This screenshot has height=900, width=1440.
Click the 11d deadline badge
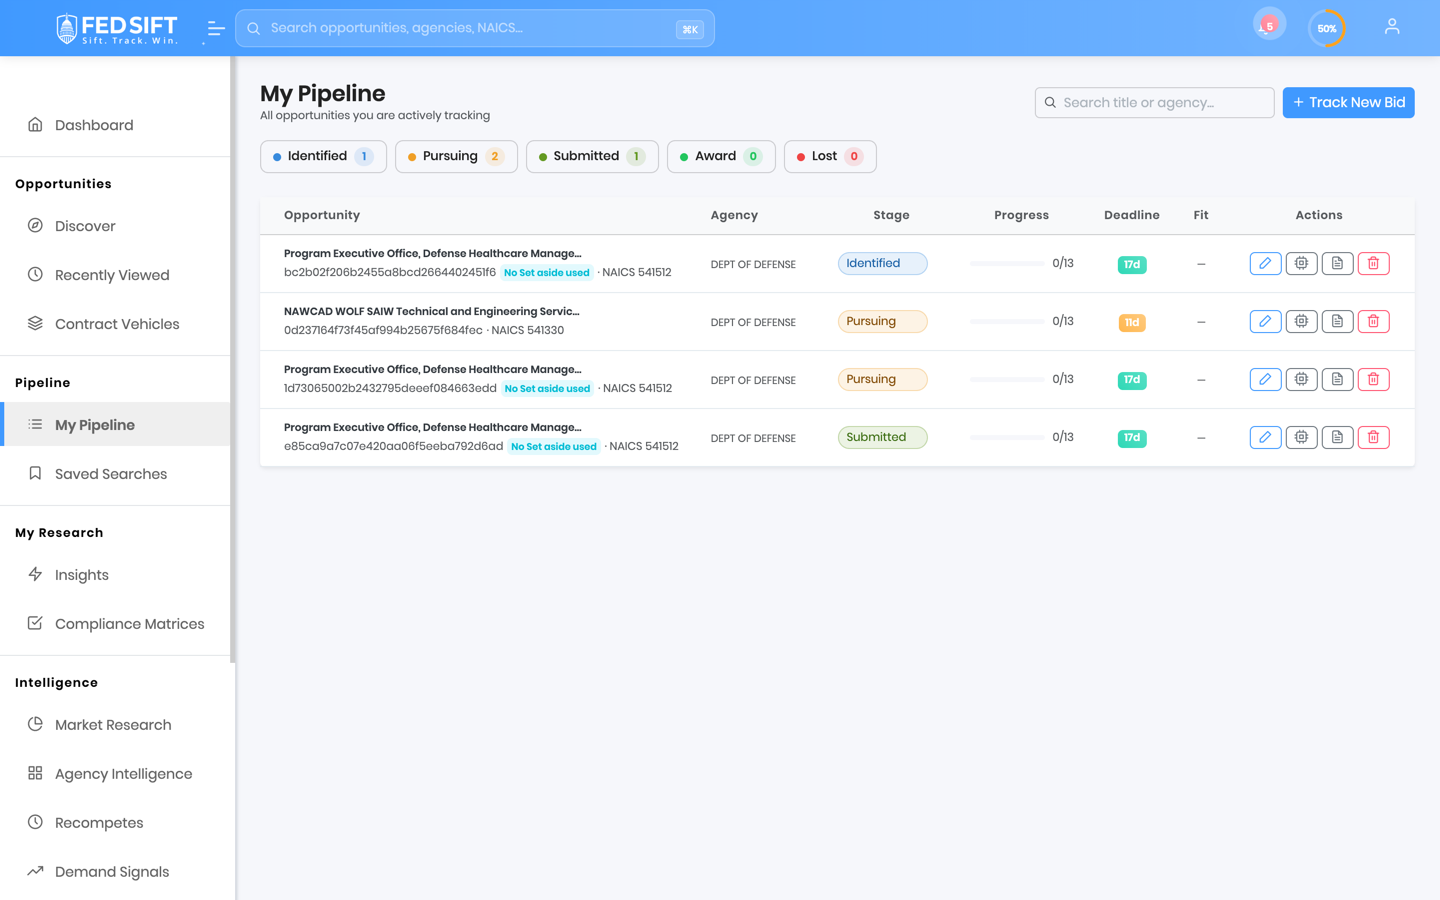coord(1132,323)
